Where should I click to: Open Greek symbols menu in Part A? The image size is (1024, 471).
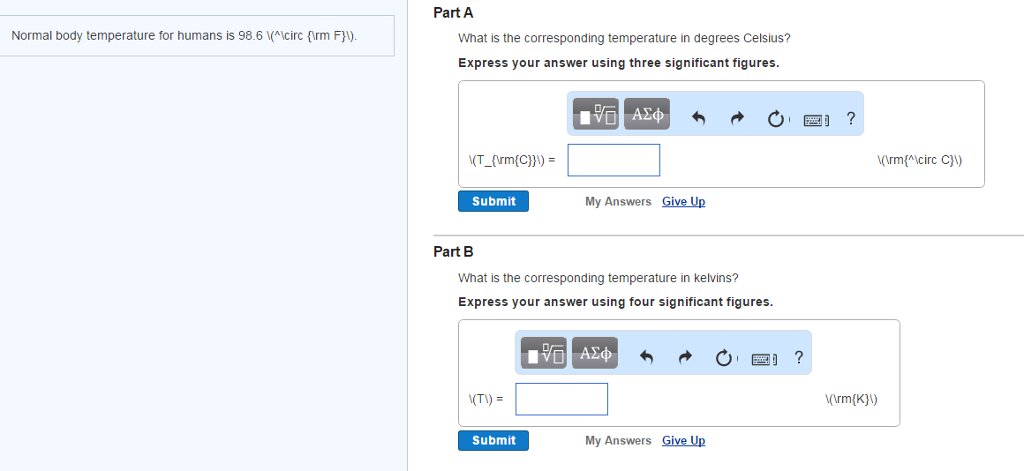[x=646, y=113]
